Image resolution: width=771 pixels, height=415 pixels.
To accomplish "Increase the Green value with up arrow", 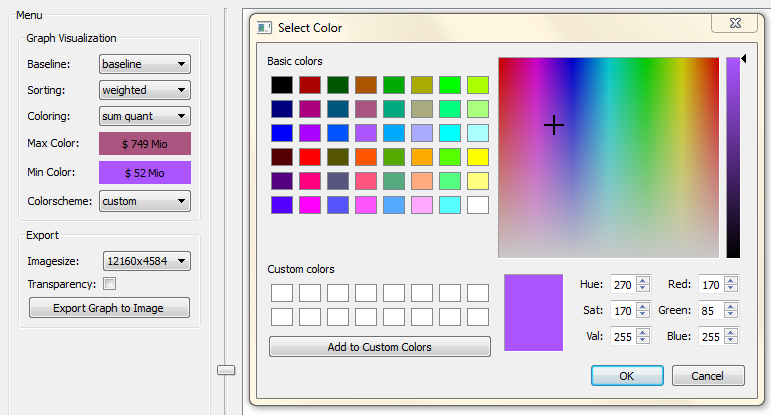I will 731,307.
